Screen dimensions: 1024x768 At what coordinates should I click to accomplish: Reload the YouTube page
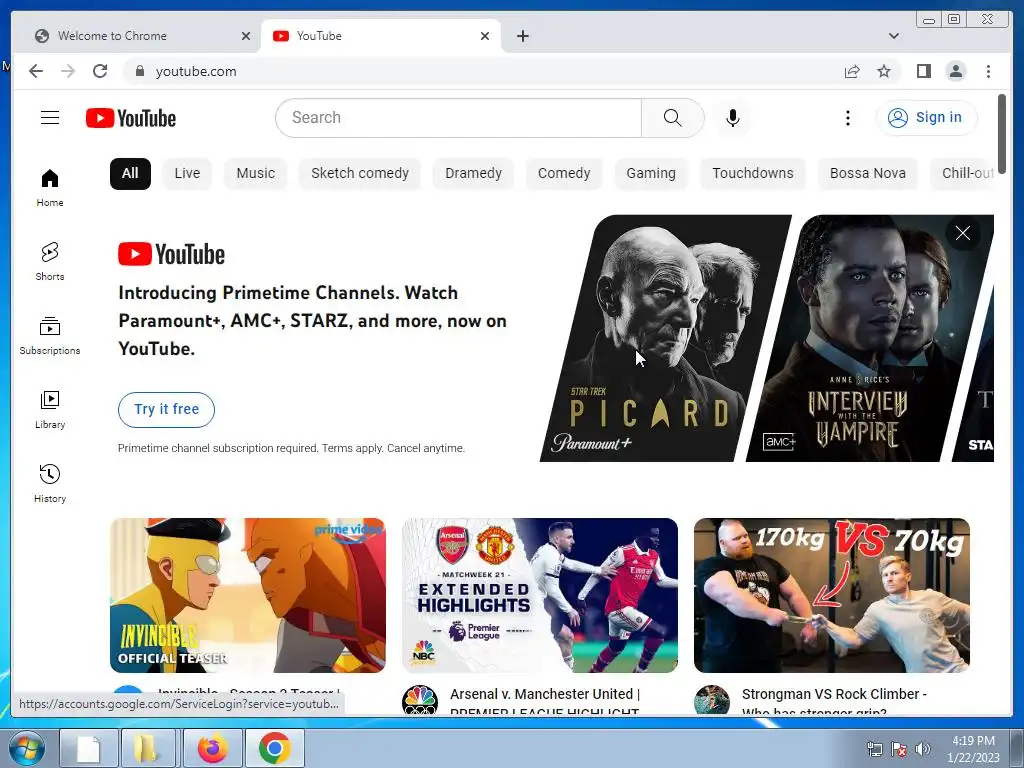click(100, 71)
